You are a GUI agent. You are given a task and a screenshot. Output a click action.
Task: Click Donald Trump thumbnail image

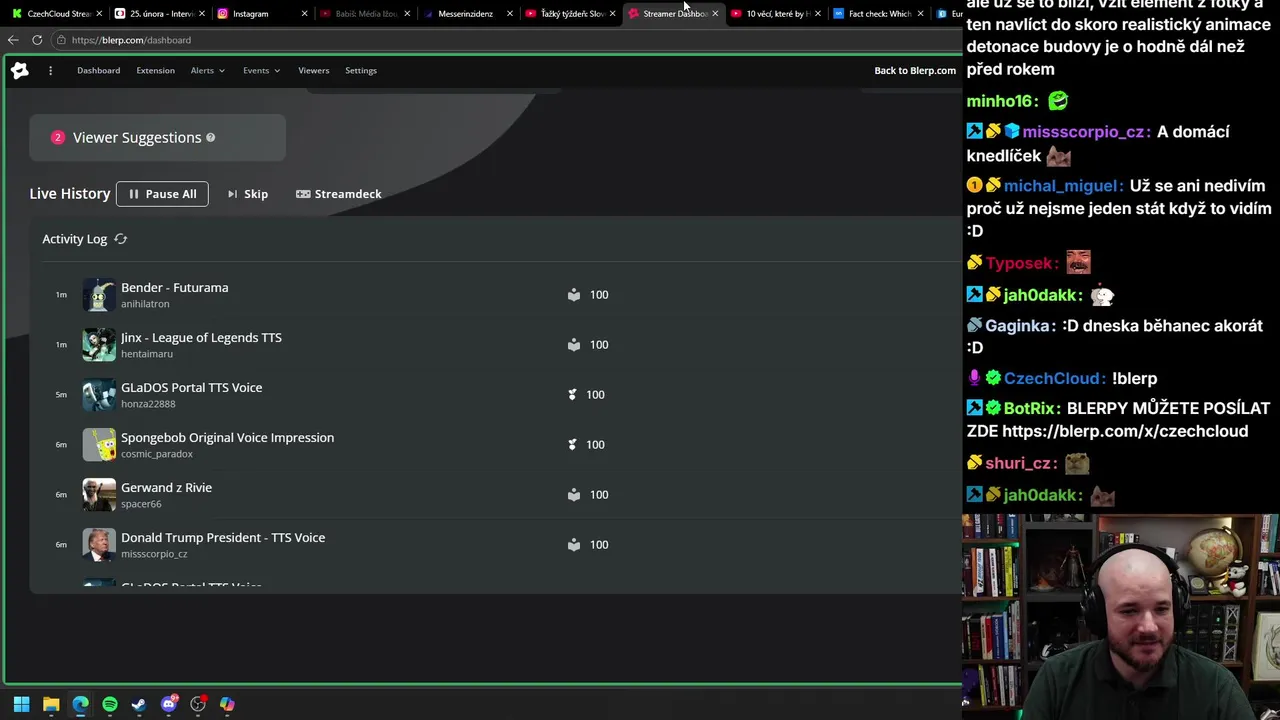99,545
